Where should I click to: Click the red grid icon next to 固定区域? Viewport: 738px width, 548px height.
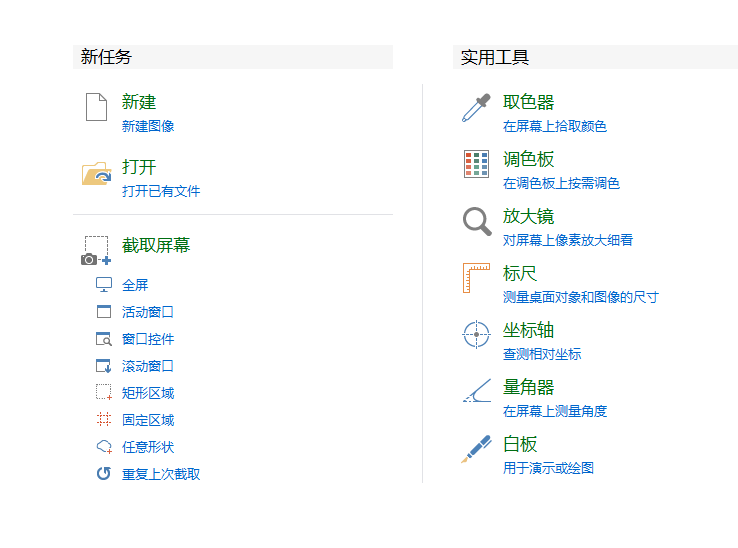pyautogui.click(x=104, y=419)
